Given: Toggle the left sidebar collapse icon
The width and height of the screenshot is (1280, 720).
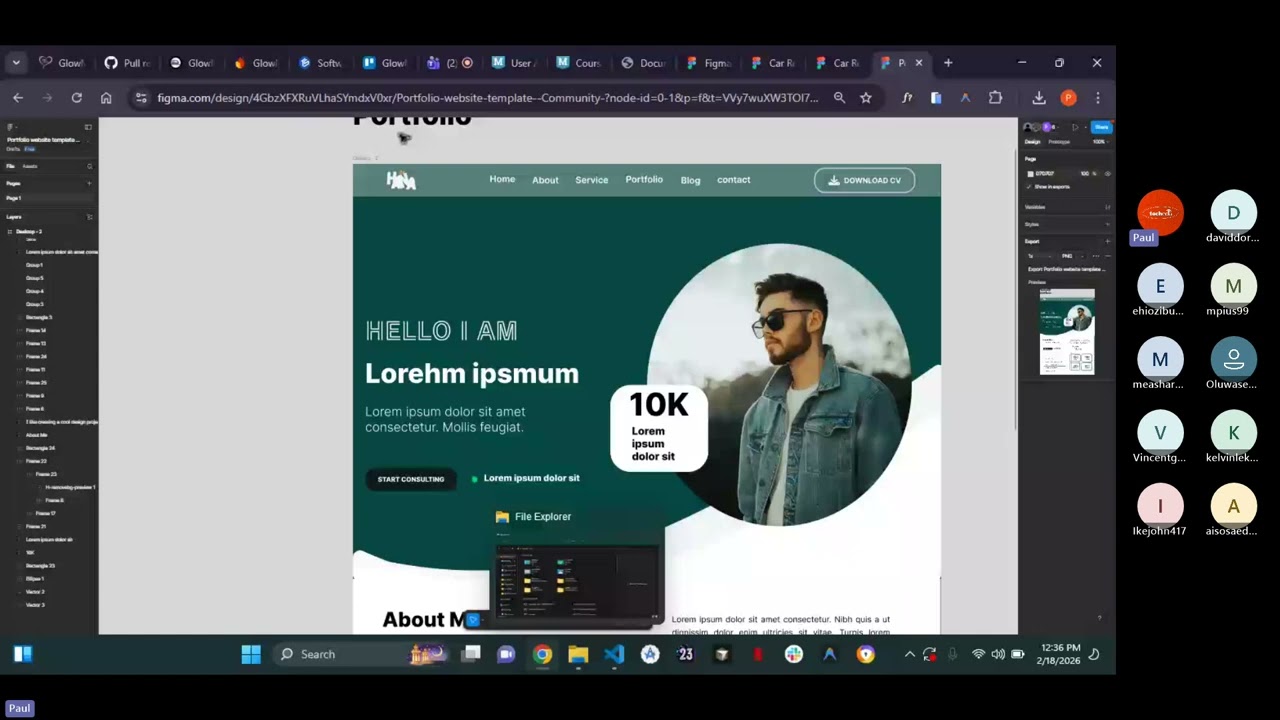Looking at the screenshot, I should pyautogui.click(x=88, y=127).
